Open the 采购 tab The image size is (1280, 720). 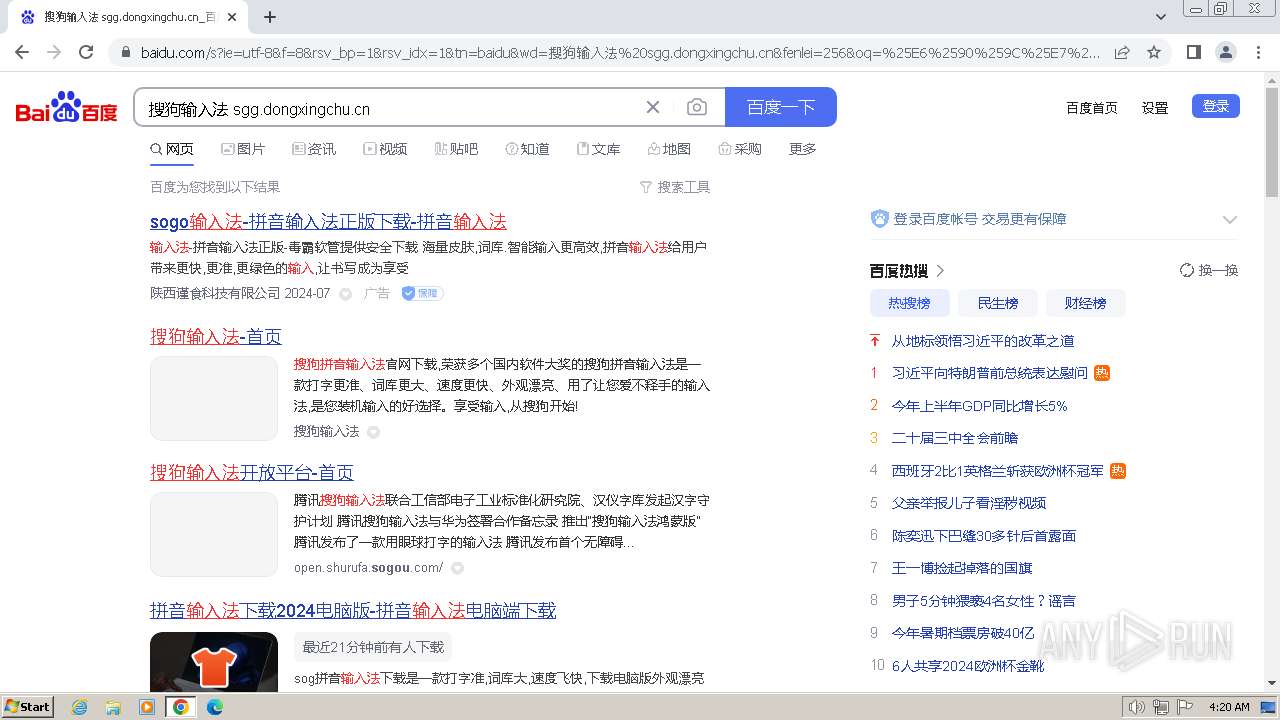click(740, 149)
